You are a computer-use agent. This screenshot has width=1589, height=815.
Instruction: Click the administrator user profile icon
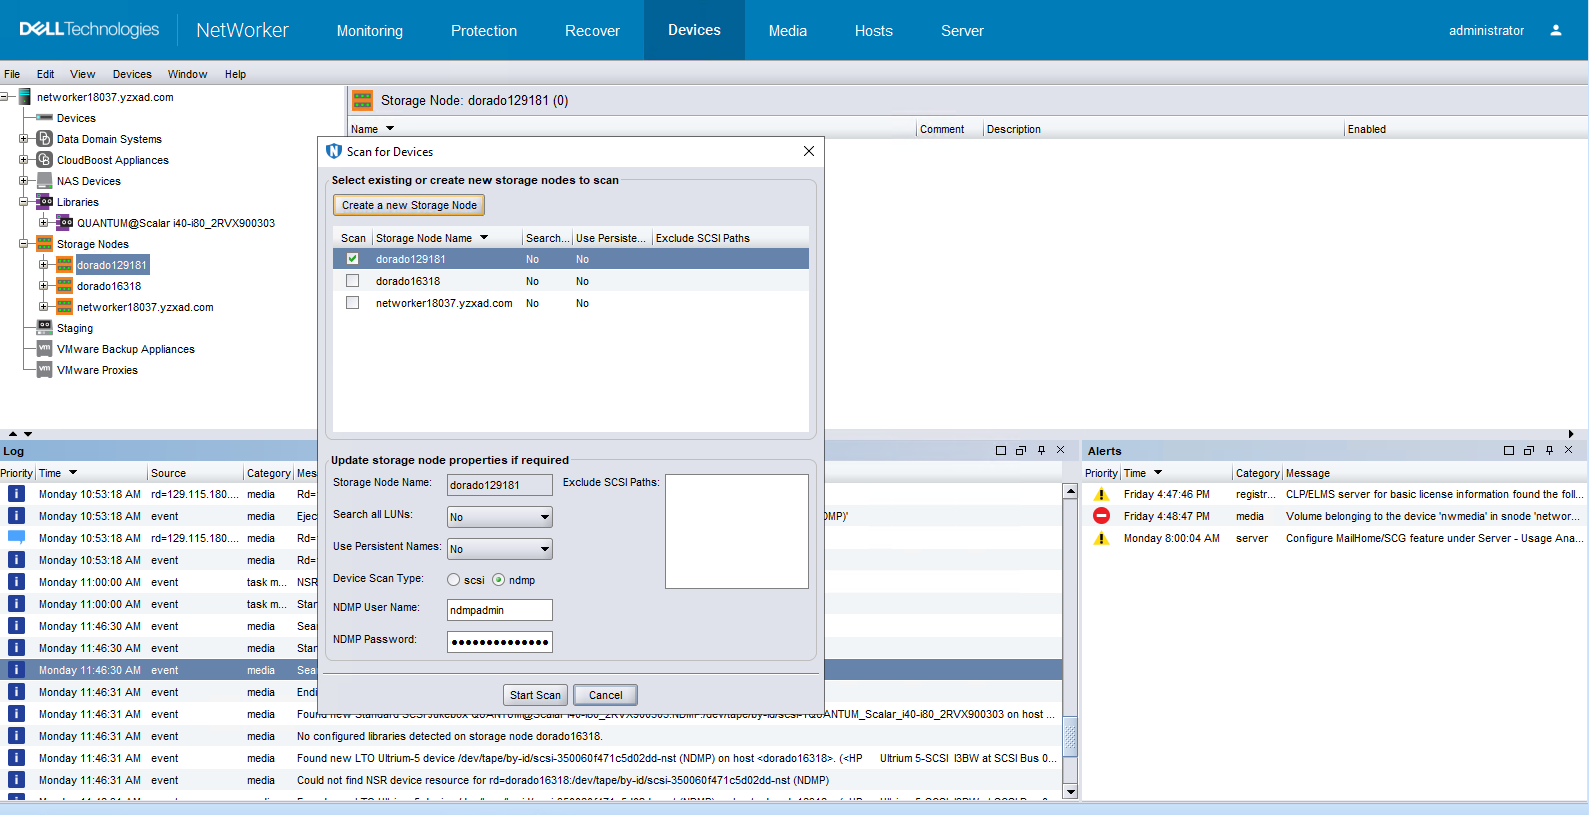pos(1555,30)
